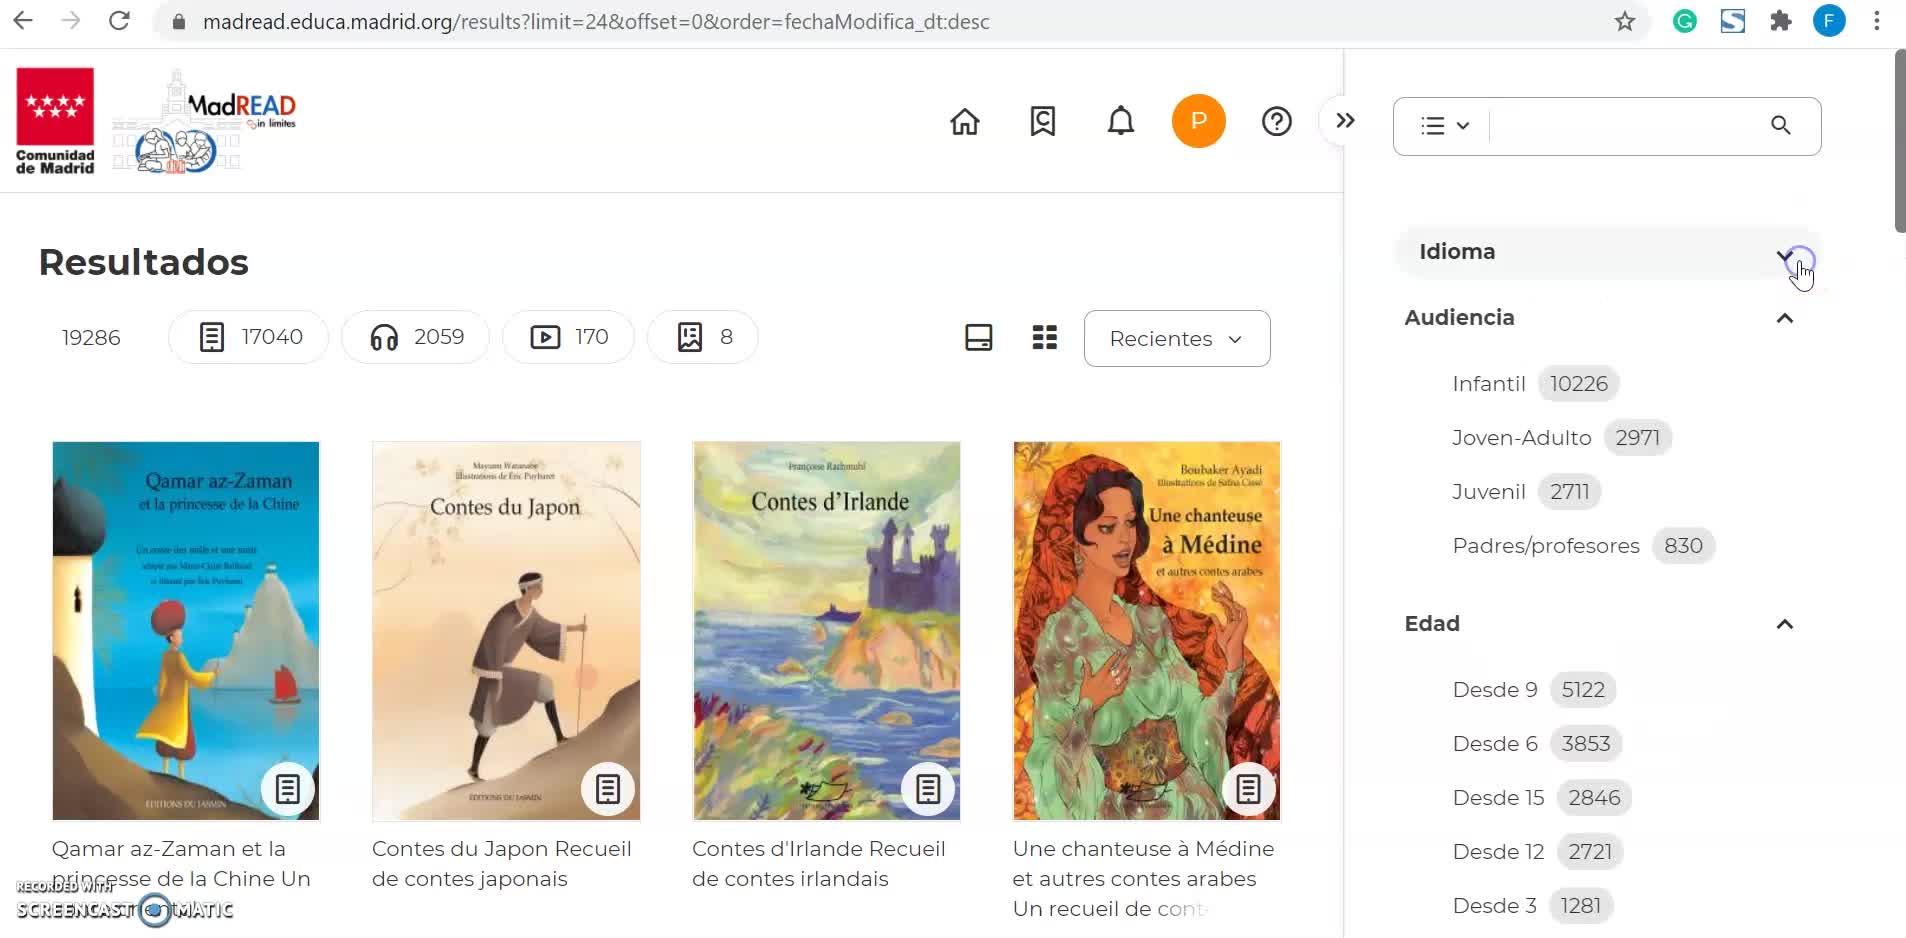Filter results by audiobooks 2059

point(416,338)
